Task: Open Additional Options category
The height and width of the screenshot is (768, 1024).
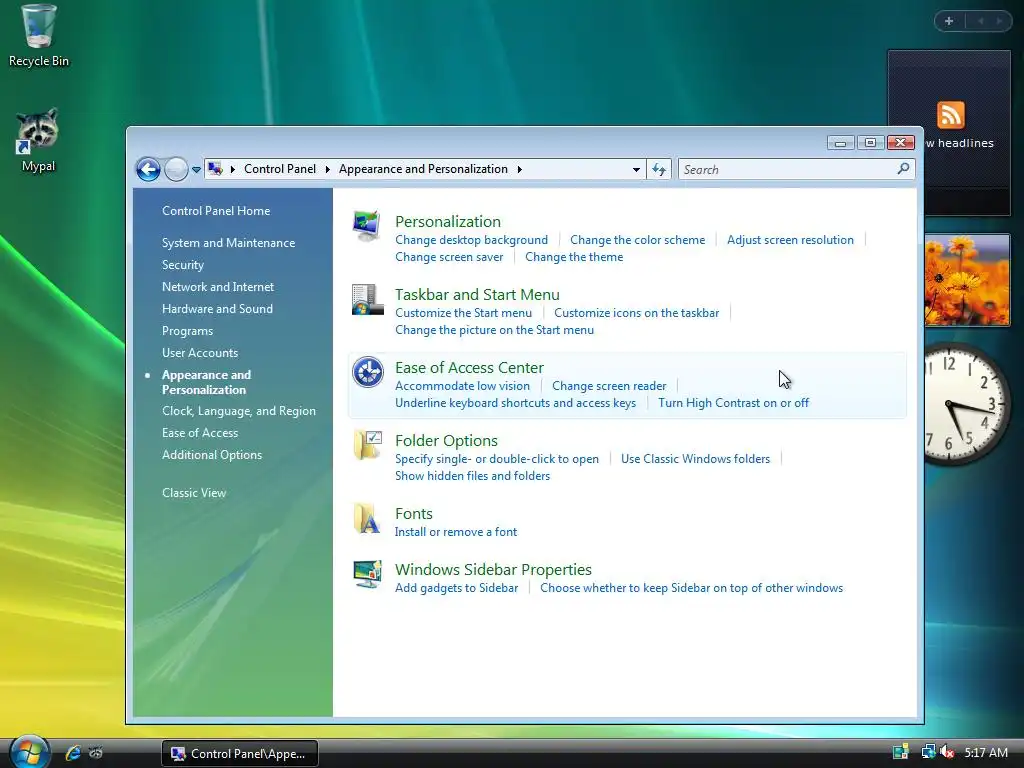Action: click(x=212, y=455)
